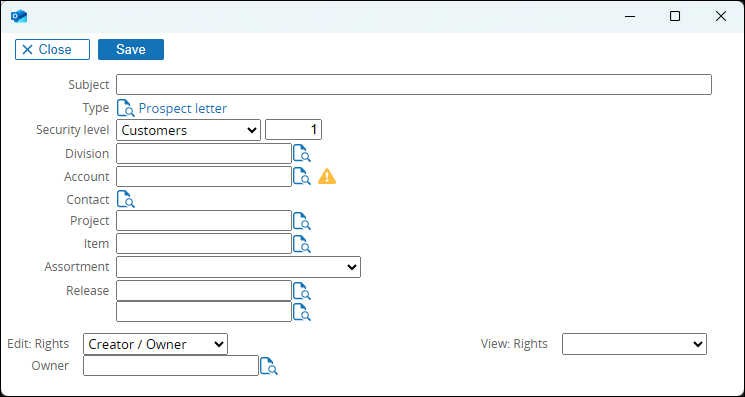Focus the Subject text field
This screenshot has width=745, height=397.
(x=414, y=85)
